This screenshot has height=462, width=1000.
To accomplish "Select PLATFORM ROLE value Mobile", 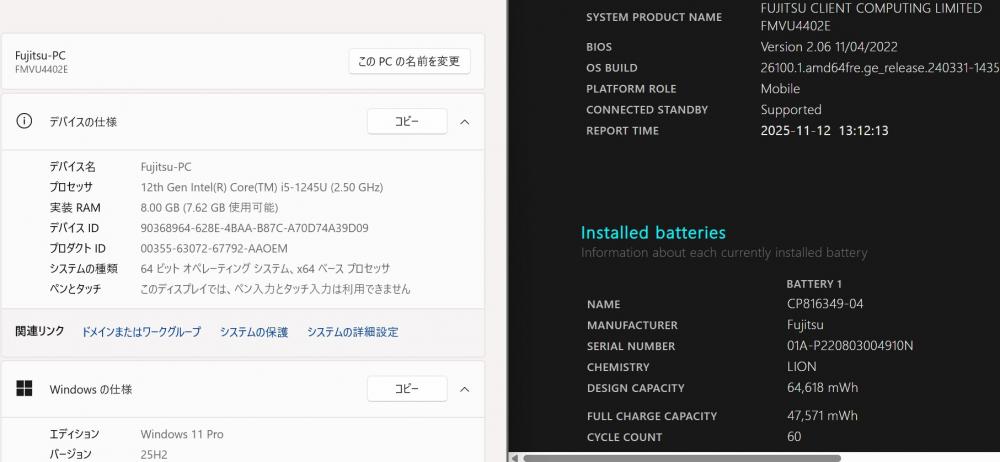I will point(780,89).
